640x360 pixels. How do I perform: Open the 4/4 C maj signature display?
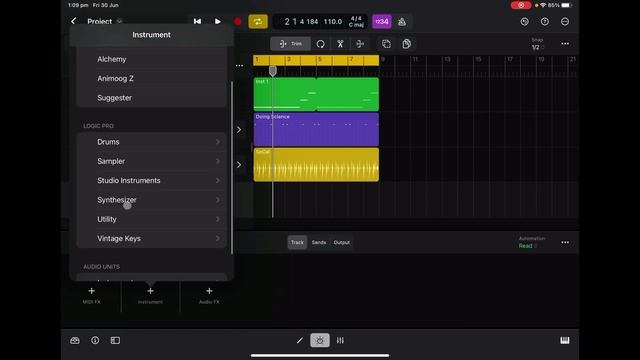[x=356, y=22]
